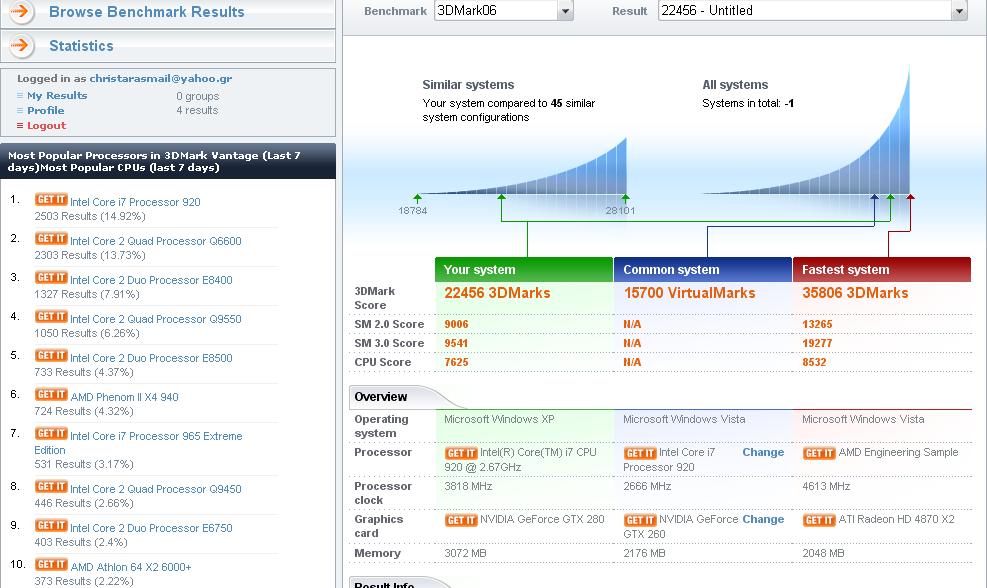Open AMD Phenom II X4 940 link
This screenshot has width=987, height=588.
pyautogui.click(x=125, y=397)
